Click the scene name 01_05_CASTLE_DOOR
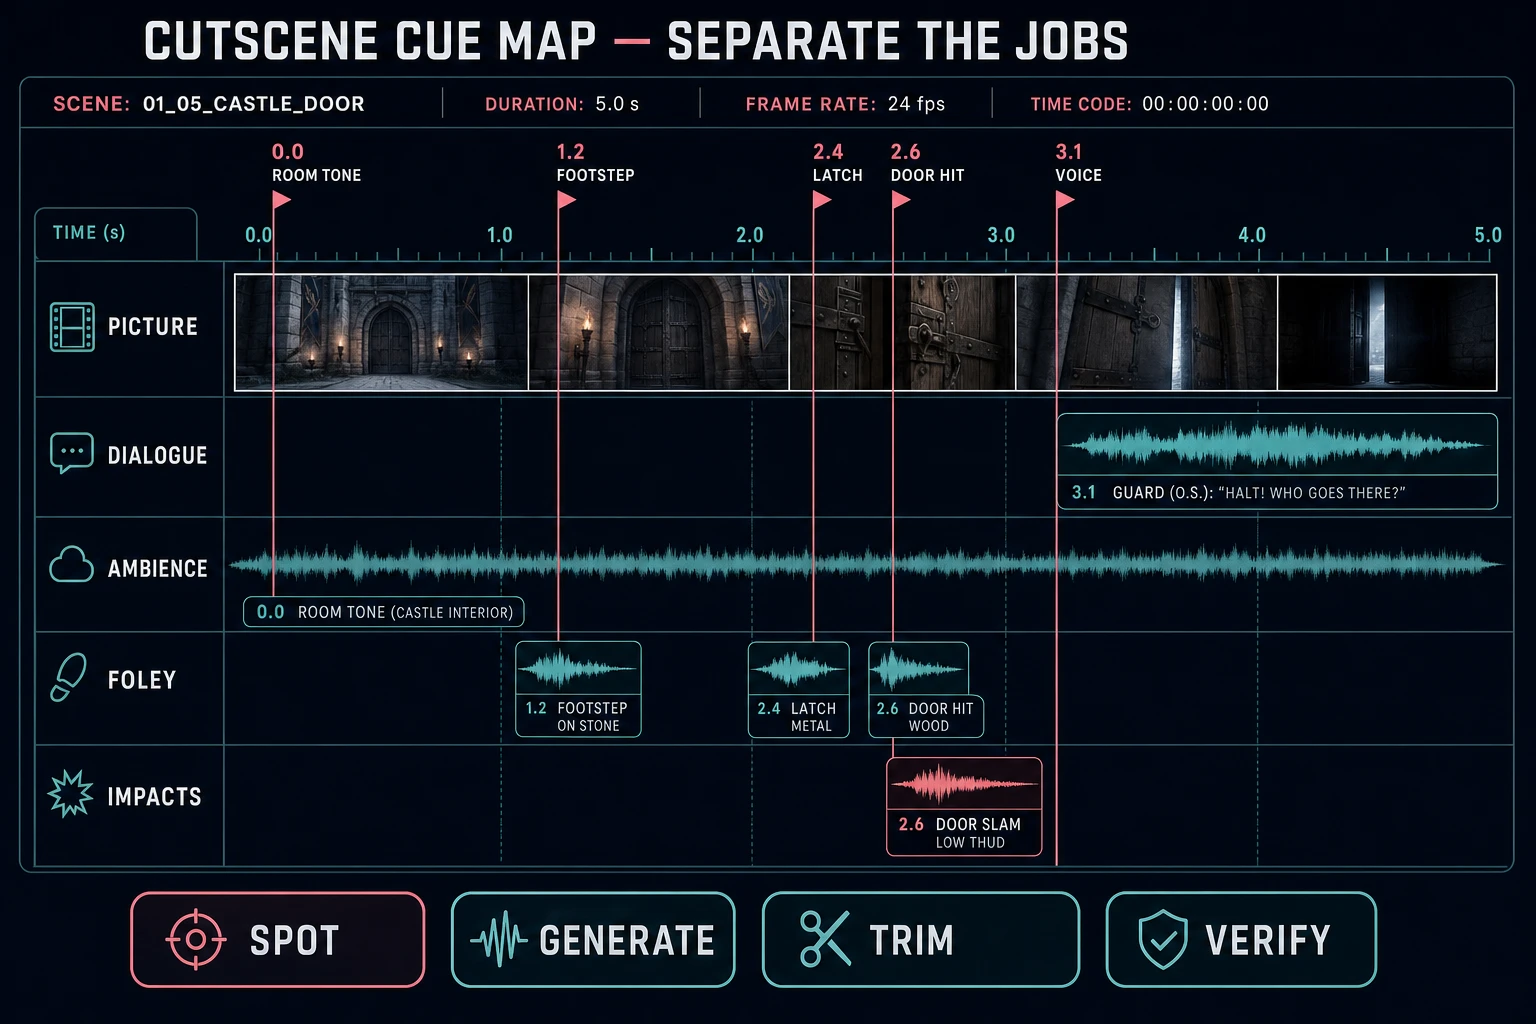Viewport: 1536px width, 1024px height. [253, 104]
